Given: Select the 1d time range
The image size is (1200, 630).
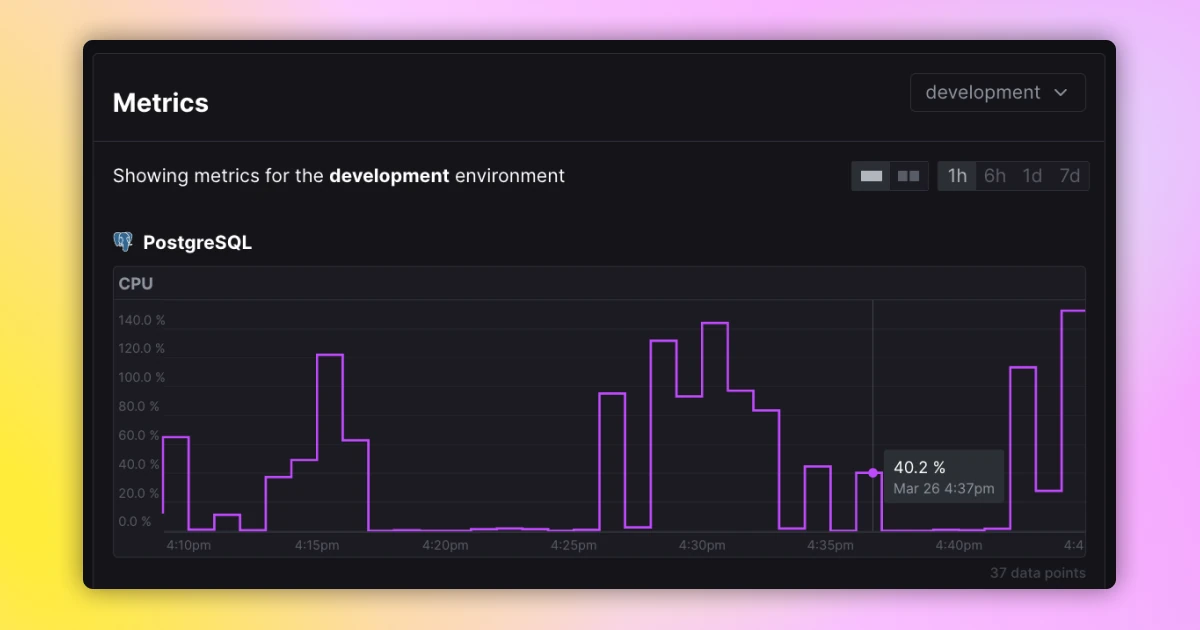Looking at the screenshot, I should click(1032, 176).
